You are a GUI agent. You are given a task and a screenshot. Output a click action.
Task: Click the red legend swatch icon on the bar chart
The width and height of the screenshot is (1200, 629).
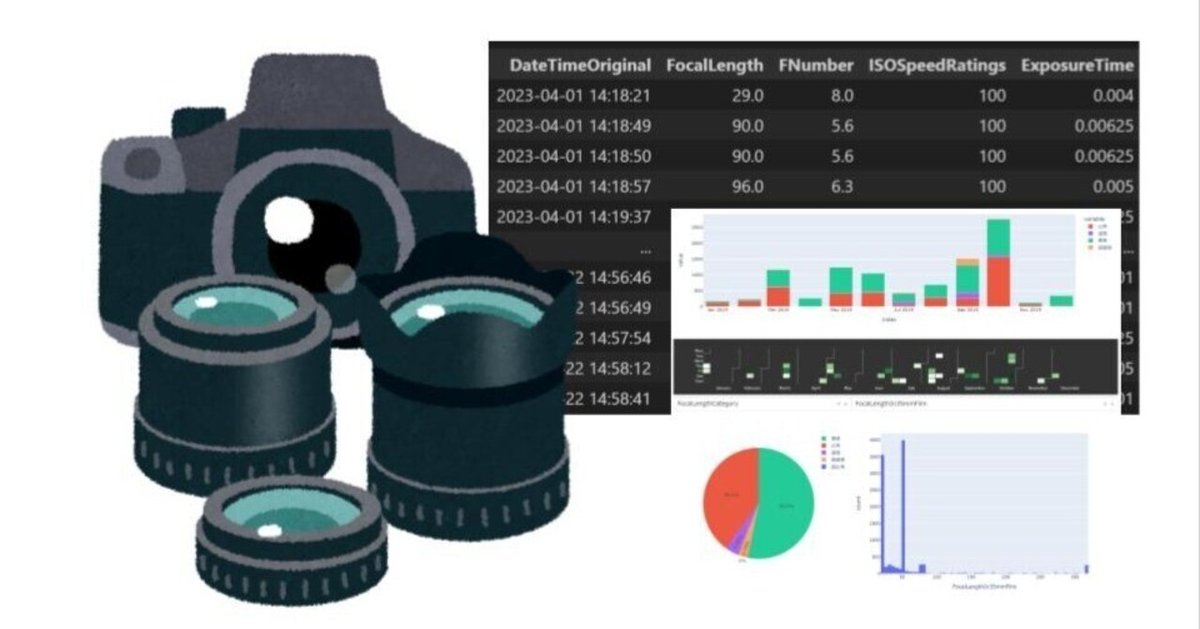coord(1091,226)
